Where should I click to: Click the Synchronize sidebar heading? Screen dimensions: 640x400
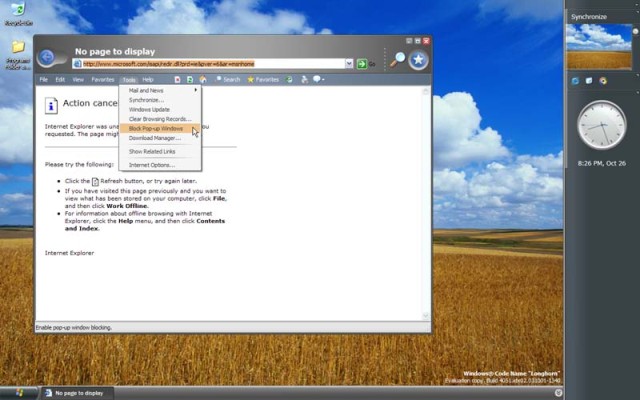click(x=589, y=17)
